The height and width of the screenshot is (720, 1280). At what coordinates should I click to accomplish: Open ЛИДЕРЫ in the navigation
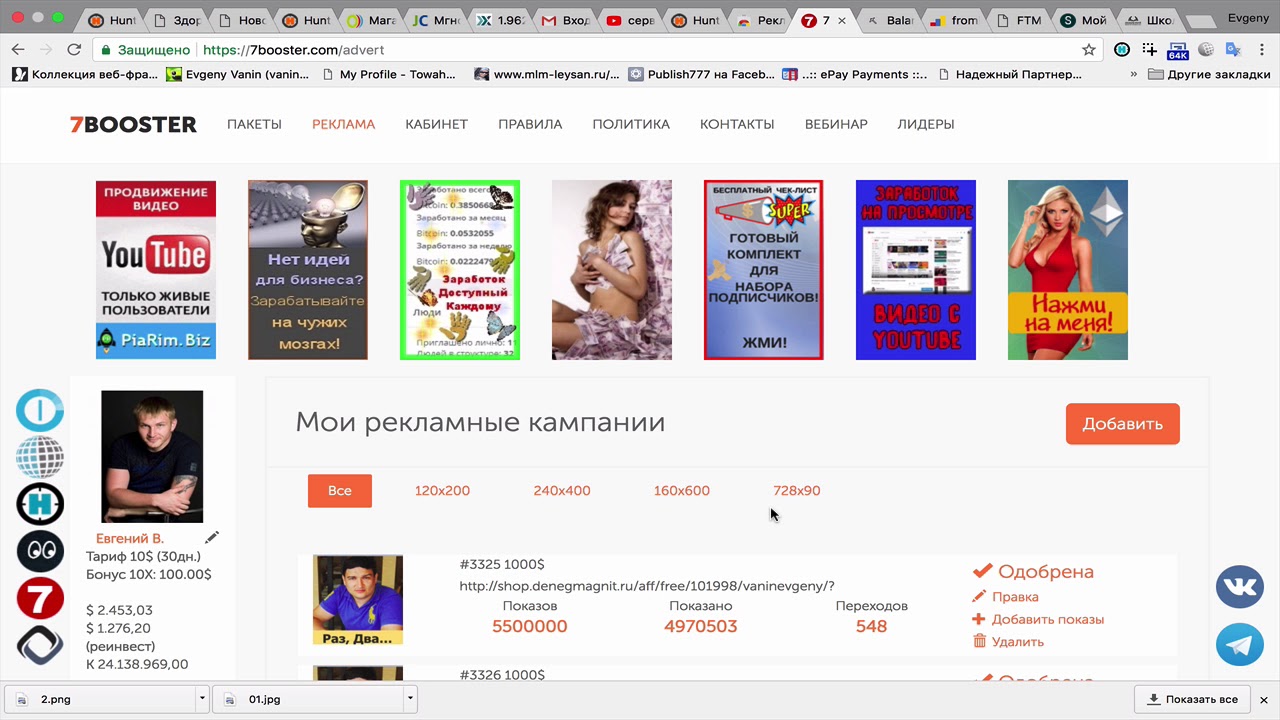coord(926,124)
